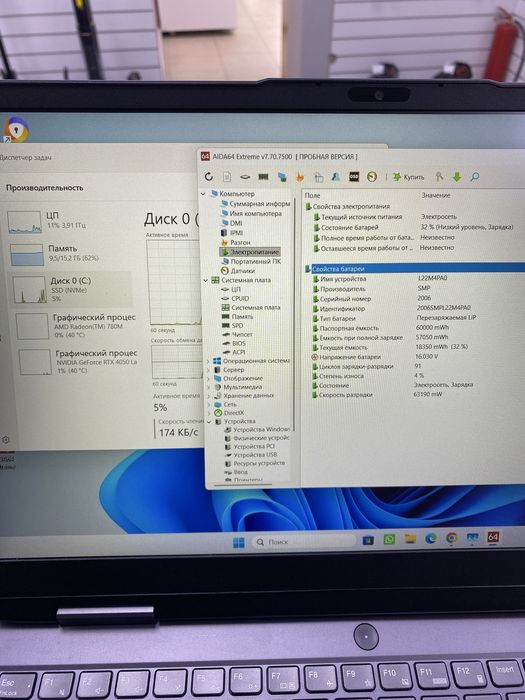Select the Свойства батареи highlighted row

pyautogui.click(x=415, y=268)
